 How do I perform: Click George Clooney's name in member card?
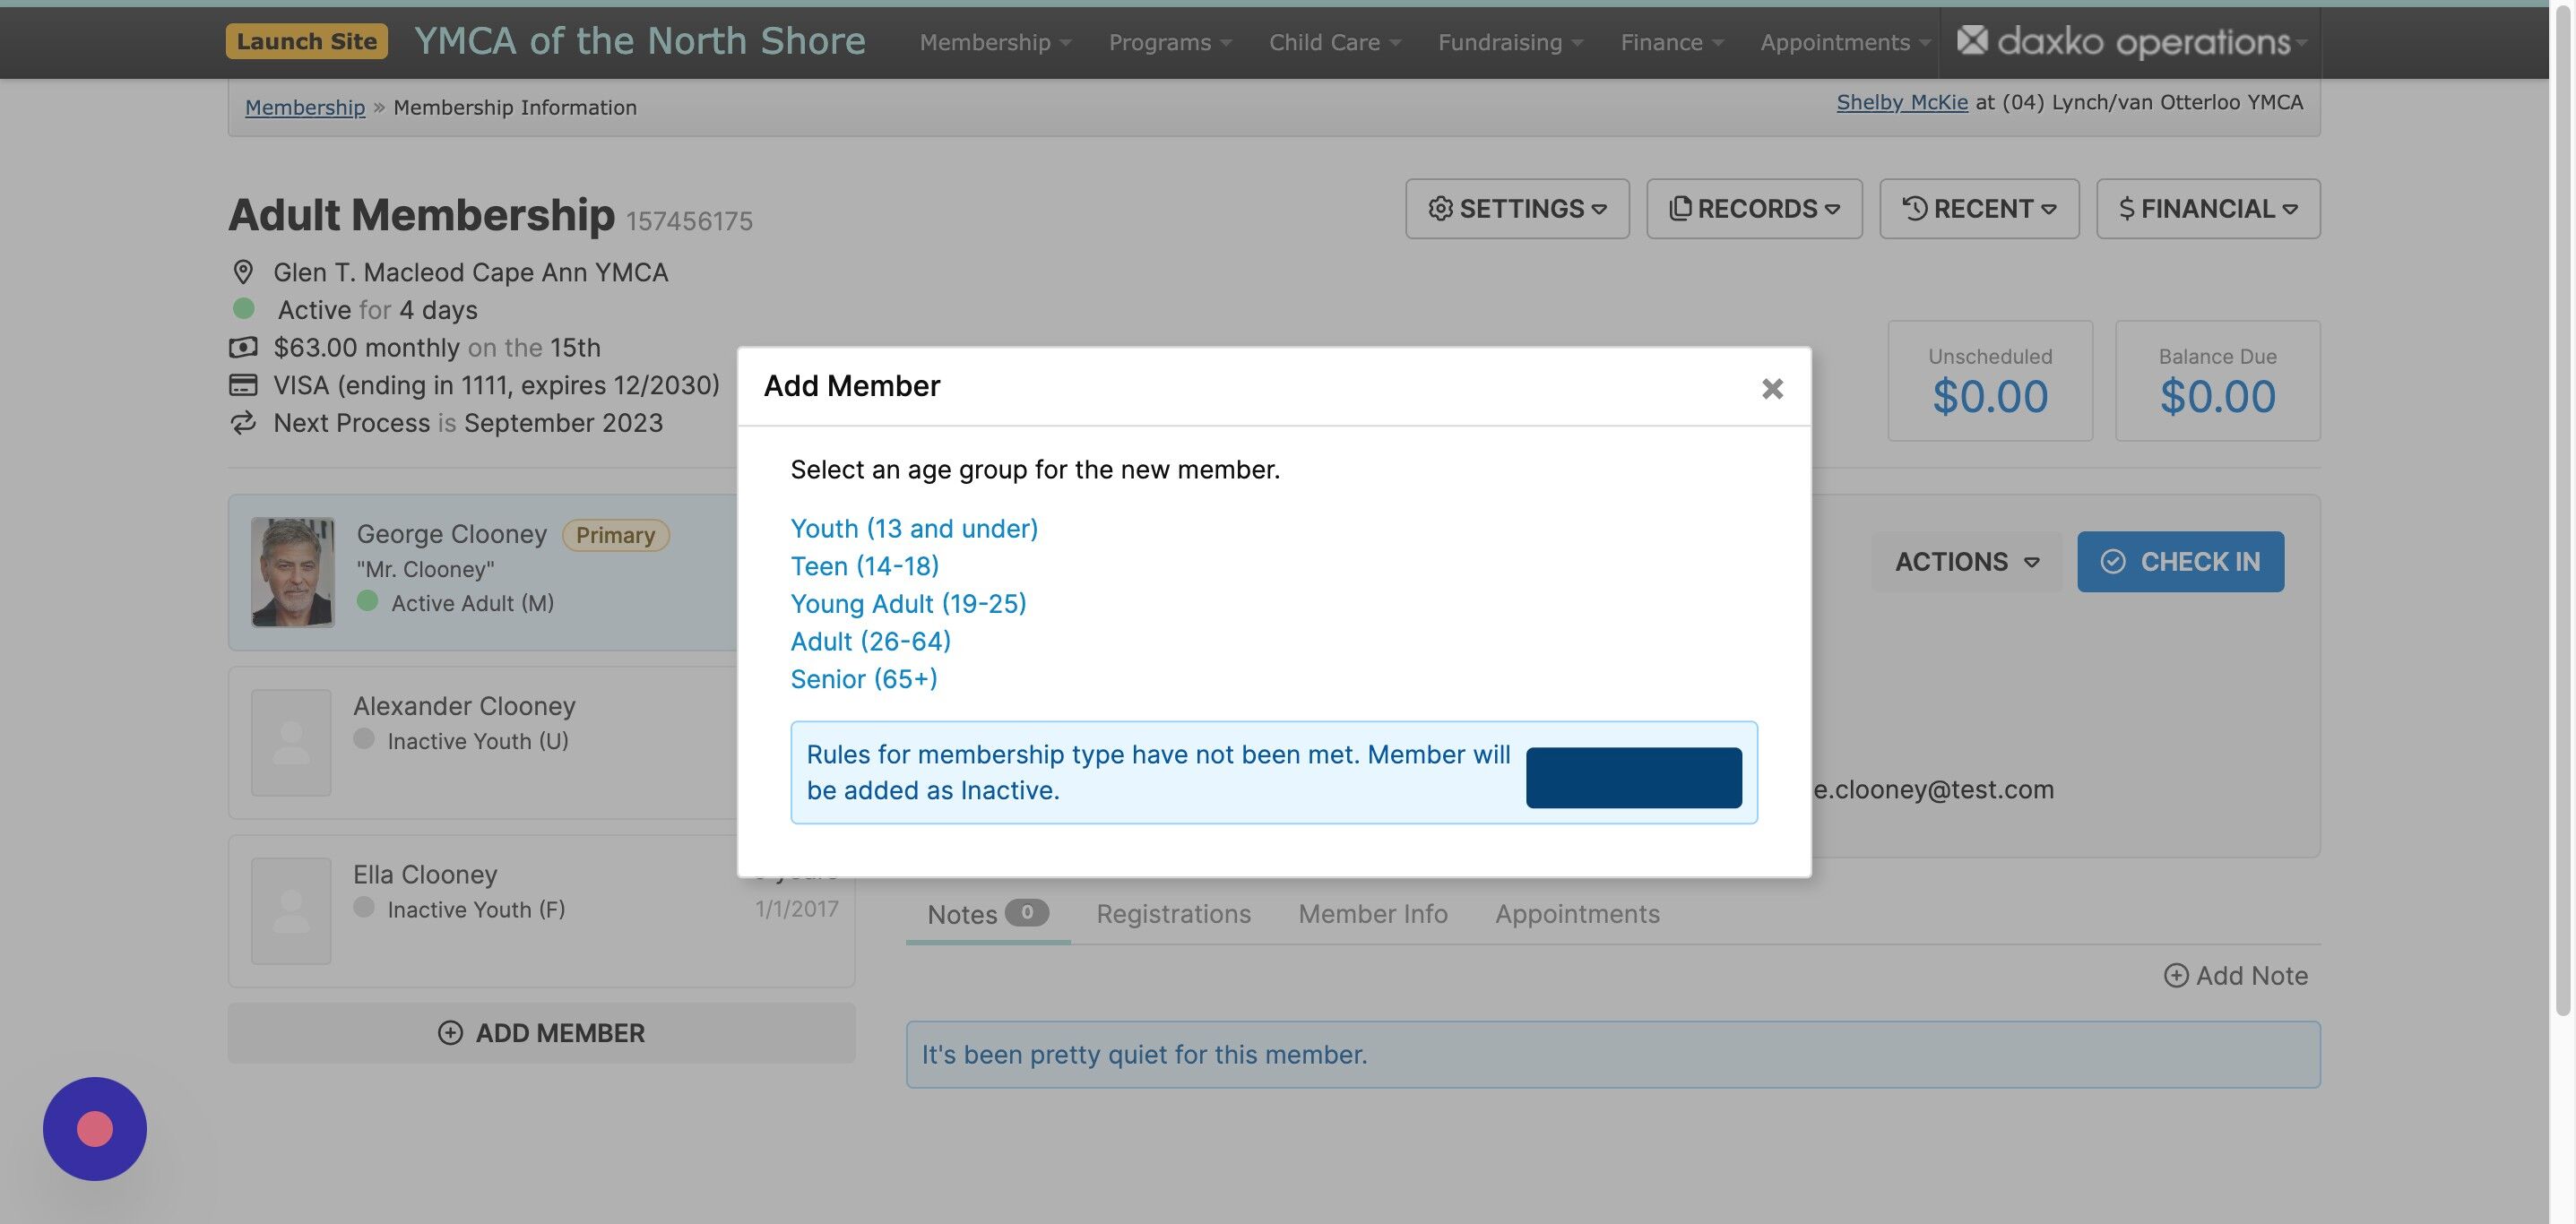point(452,534)
